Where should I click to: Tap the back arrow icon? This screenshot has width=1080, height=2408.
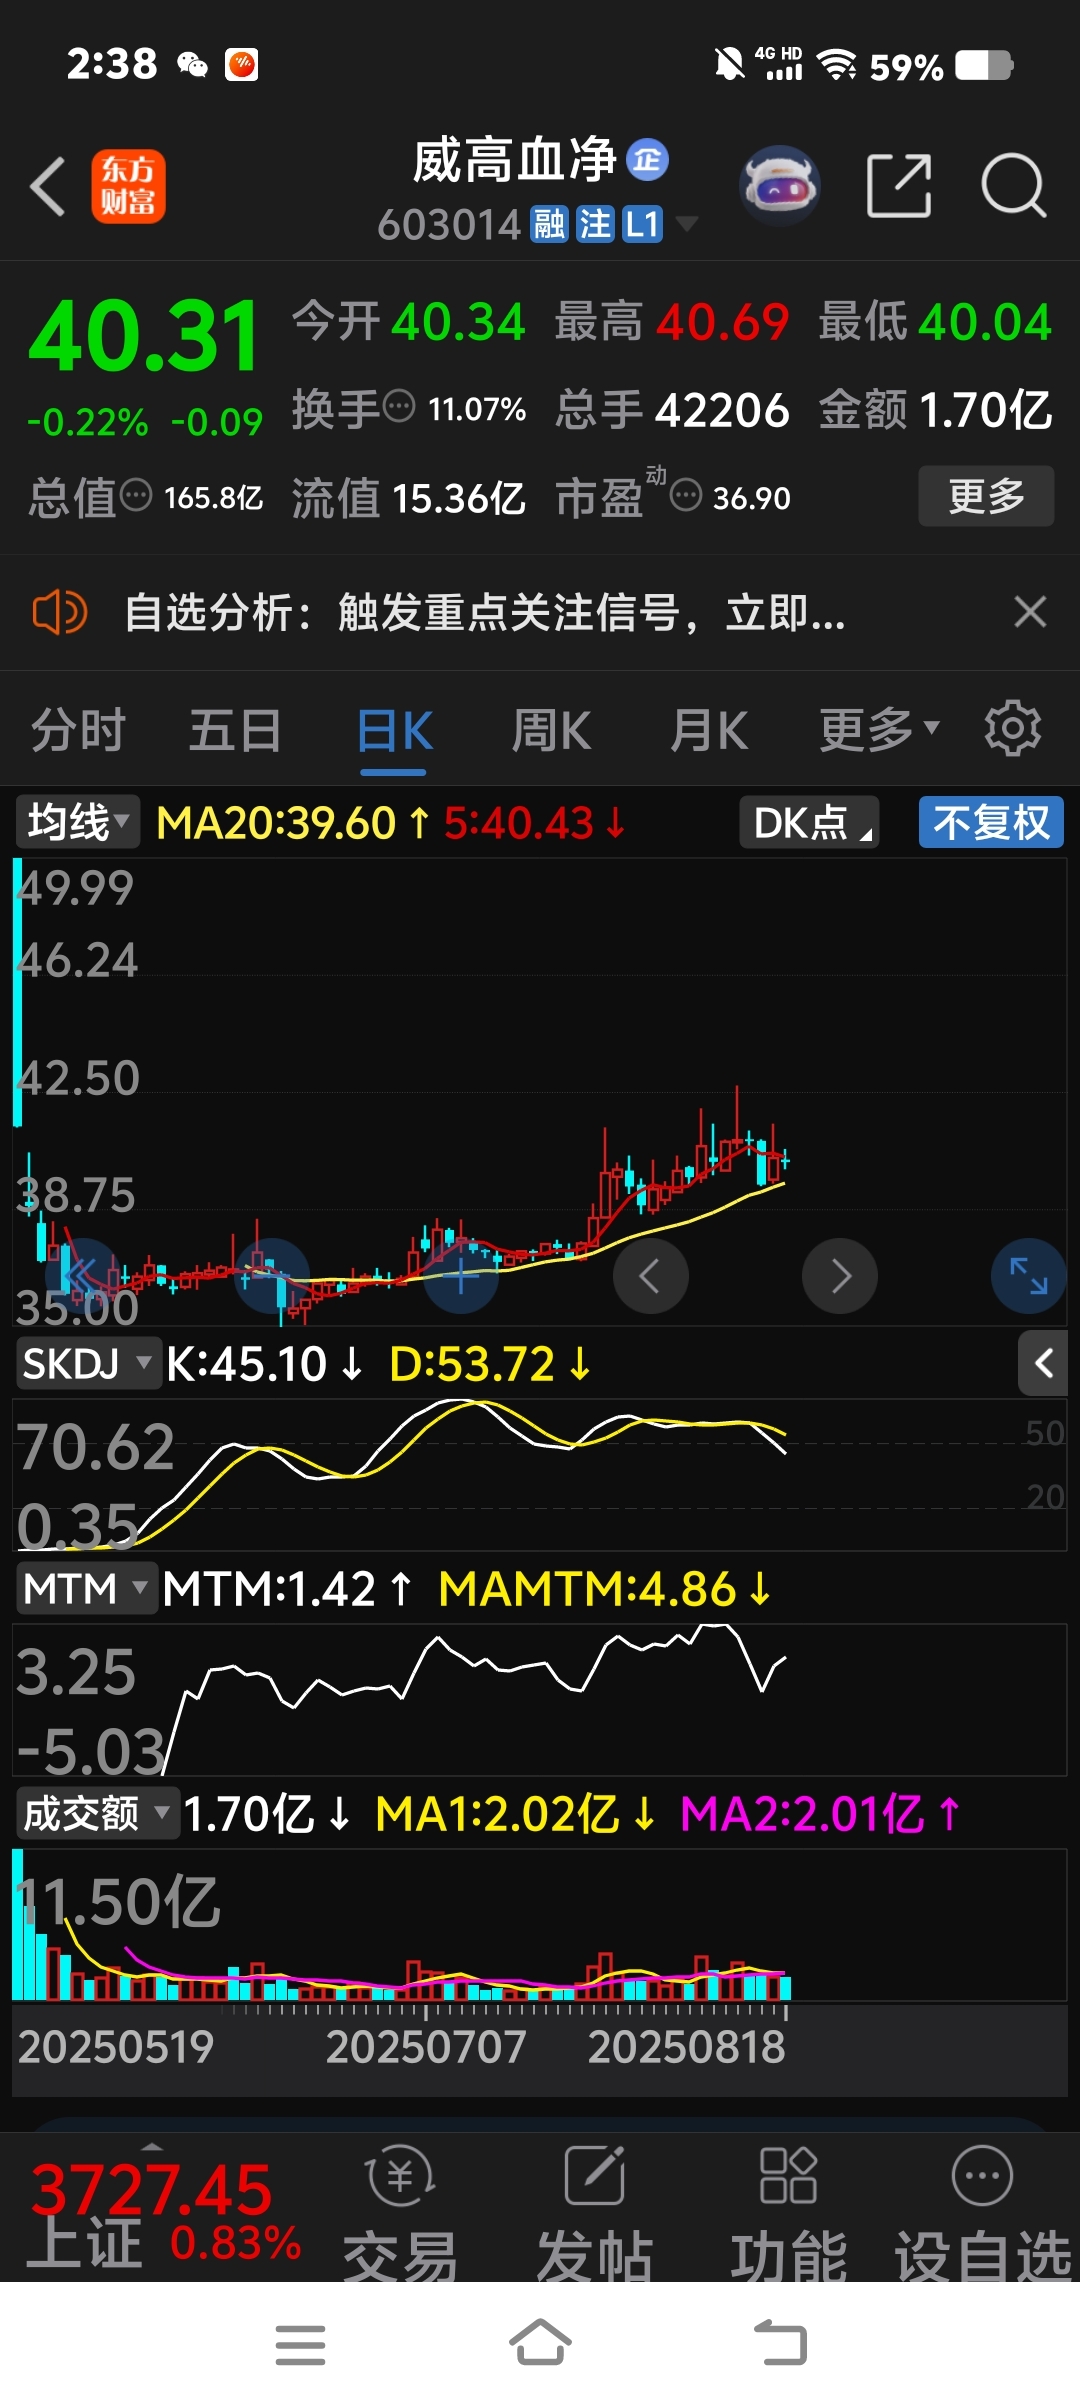[x=48, y=186]
